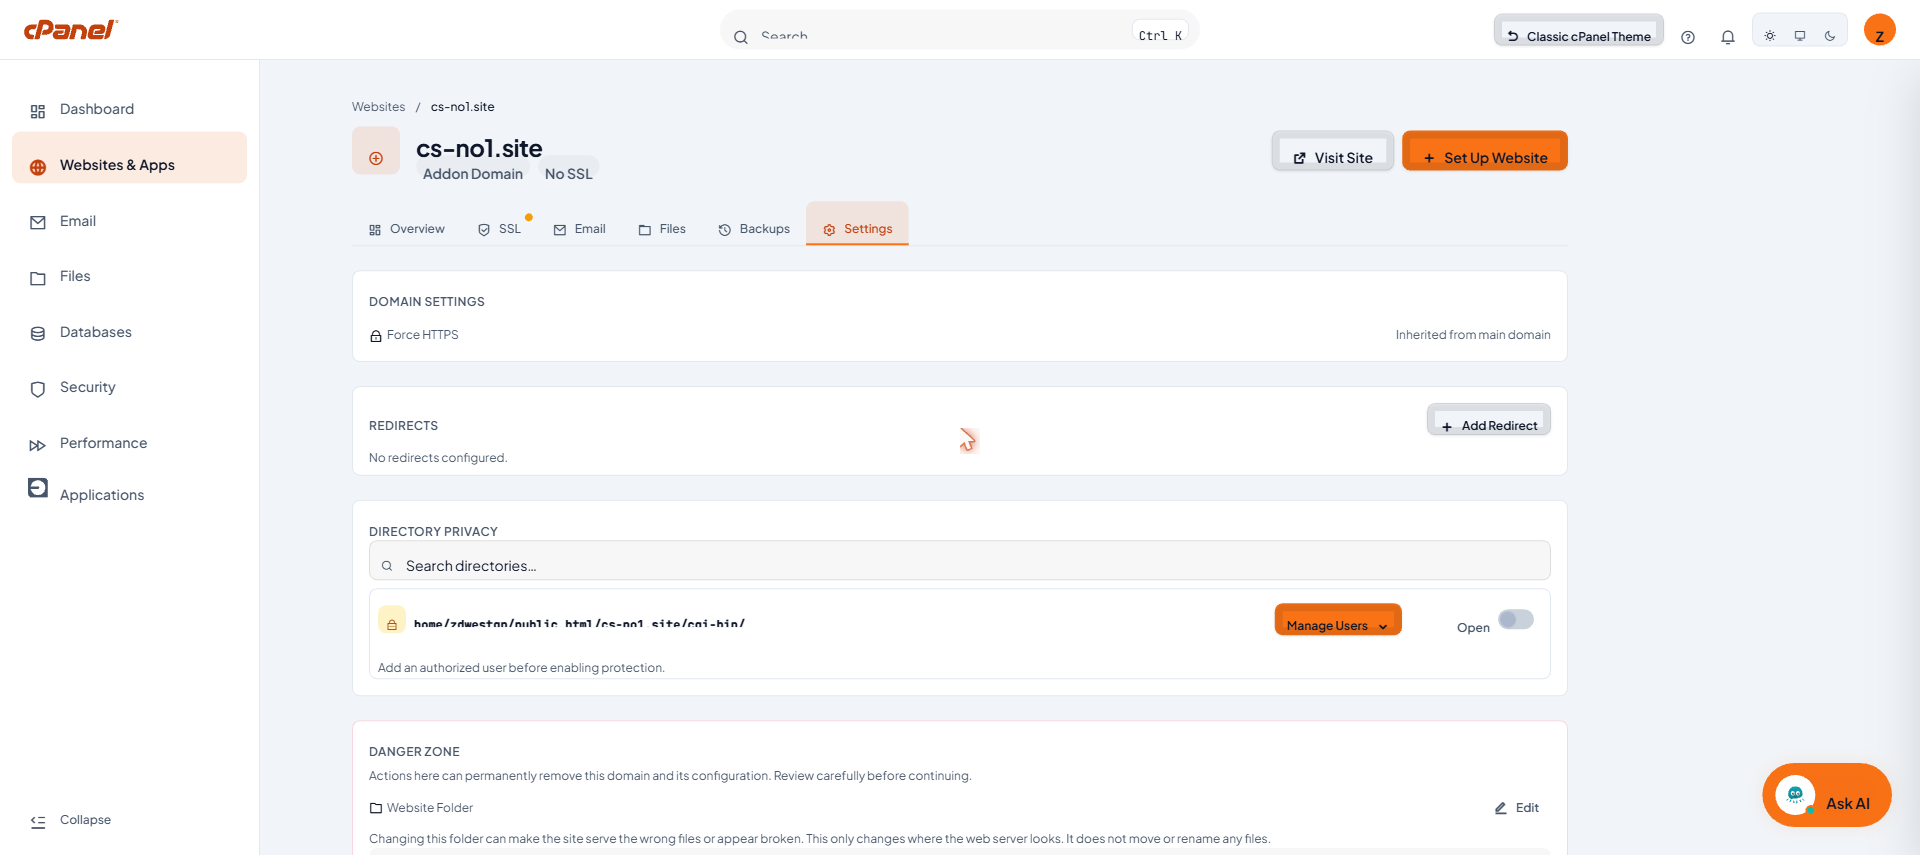The height and width of the screenshot is (855, 1920).
Task: Go to Dashboard in sidebar
Action: (129, 110)
